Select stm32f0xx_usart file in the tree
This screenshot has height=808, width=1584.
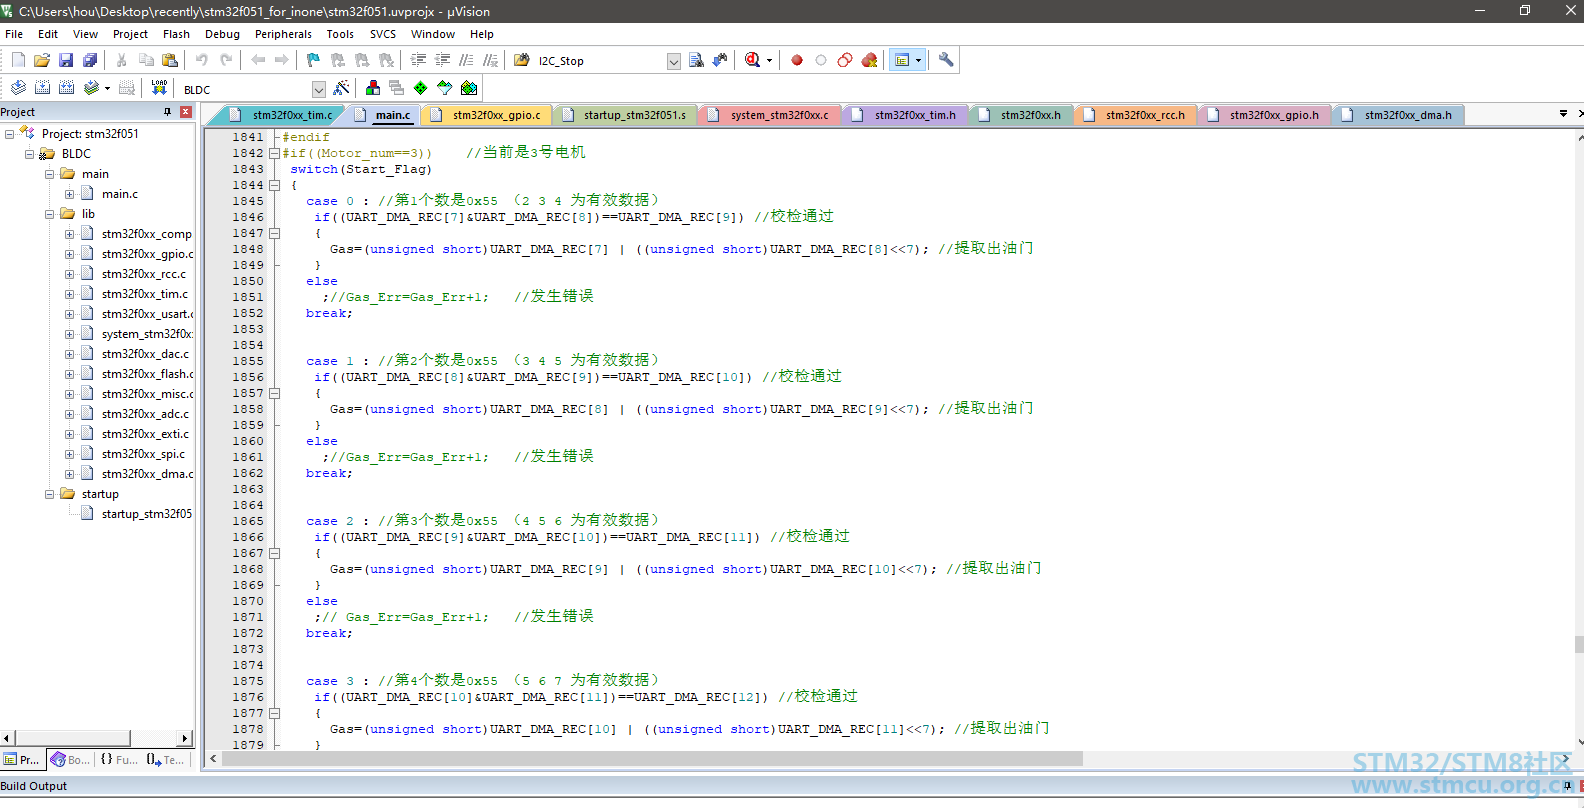146,314
